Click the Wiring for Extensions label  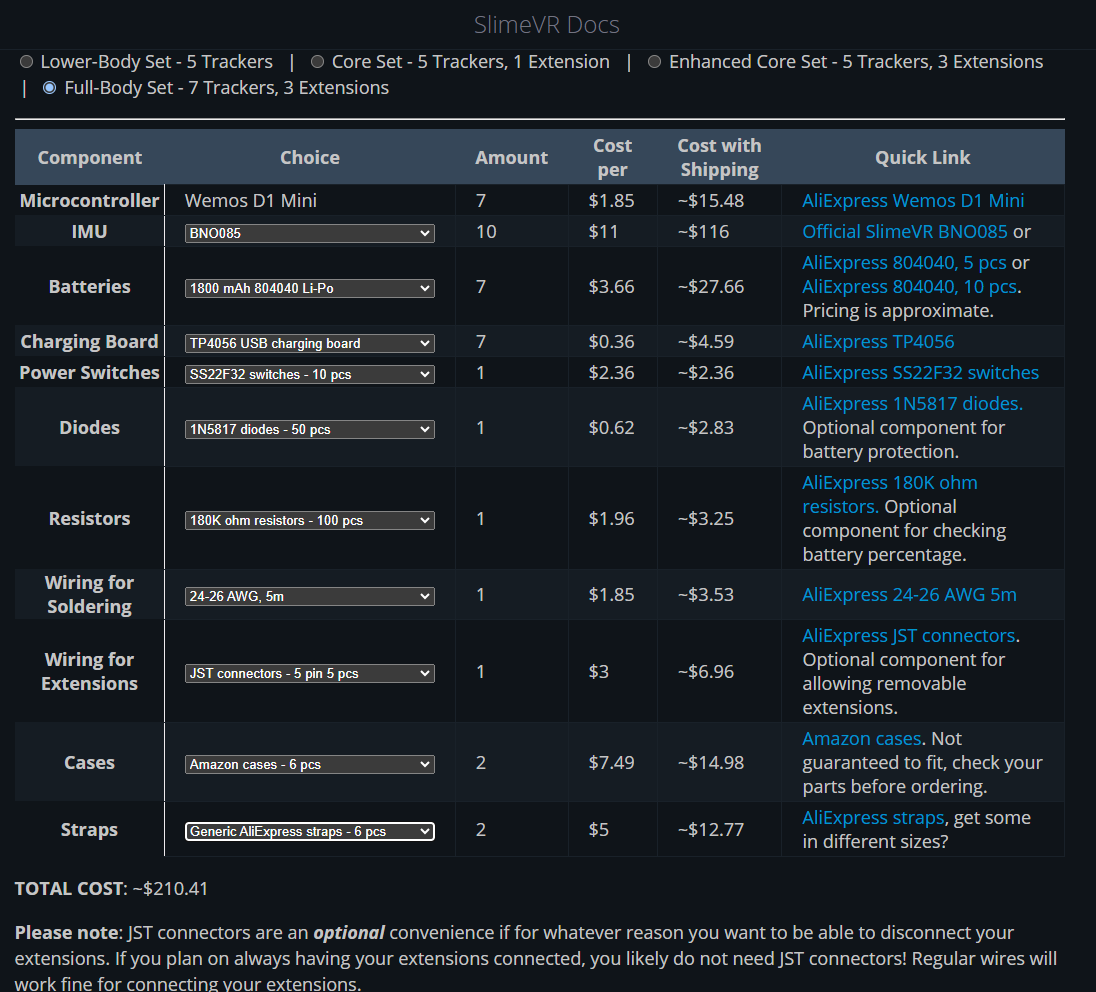click(89, 672)
